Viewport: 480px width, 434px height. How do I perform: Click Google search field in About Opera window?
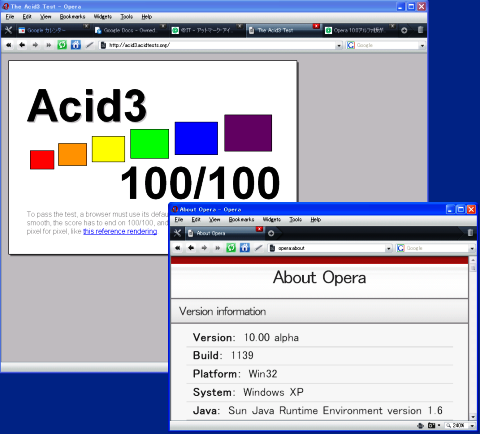[x=437, y=248]
